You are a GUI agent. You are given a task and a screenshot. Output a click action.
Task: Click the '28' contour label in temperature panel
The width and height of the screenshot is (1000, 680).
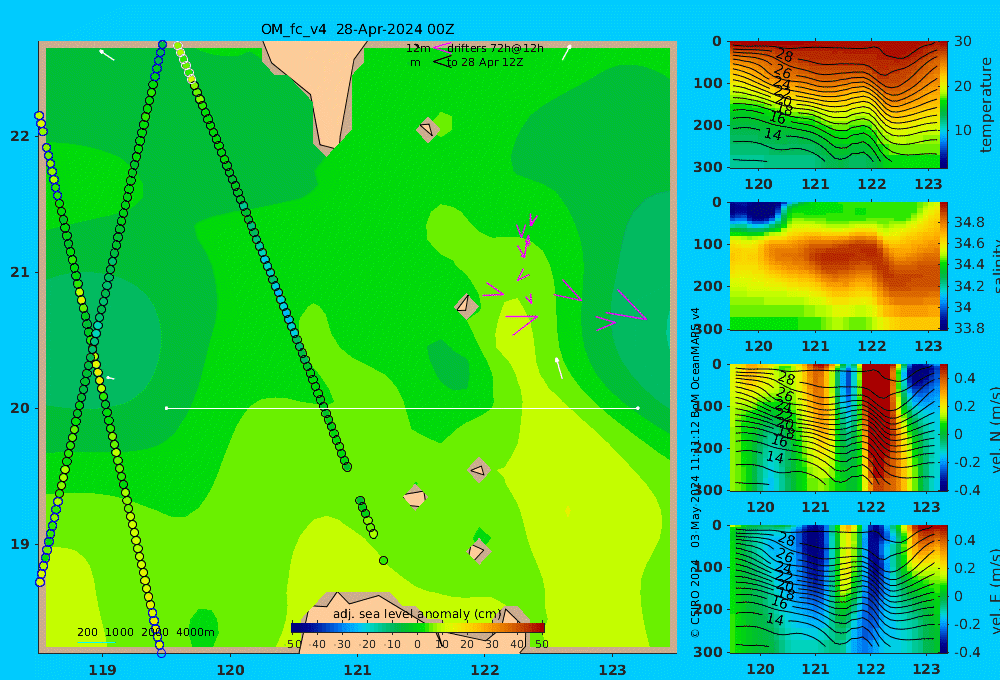pyautogui.click(x=783, y=55)
